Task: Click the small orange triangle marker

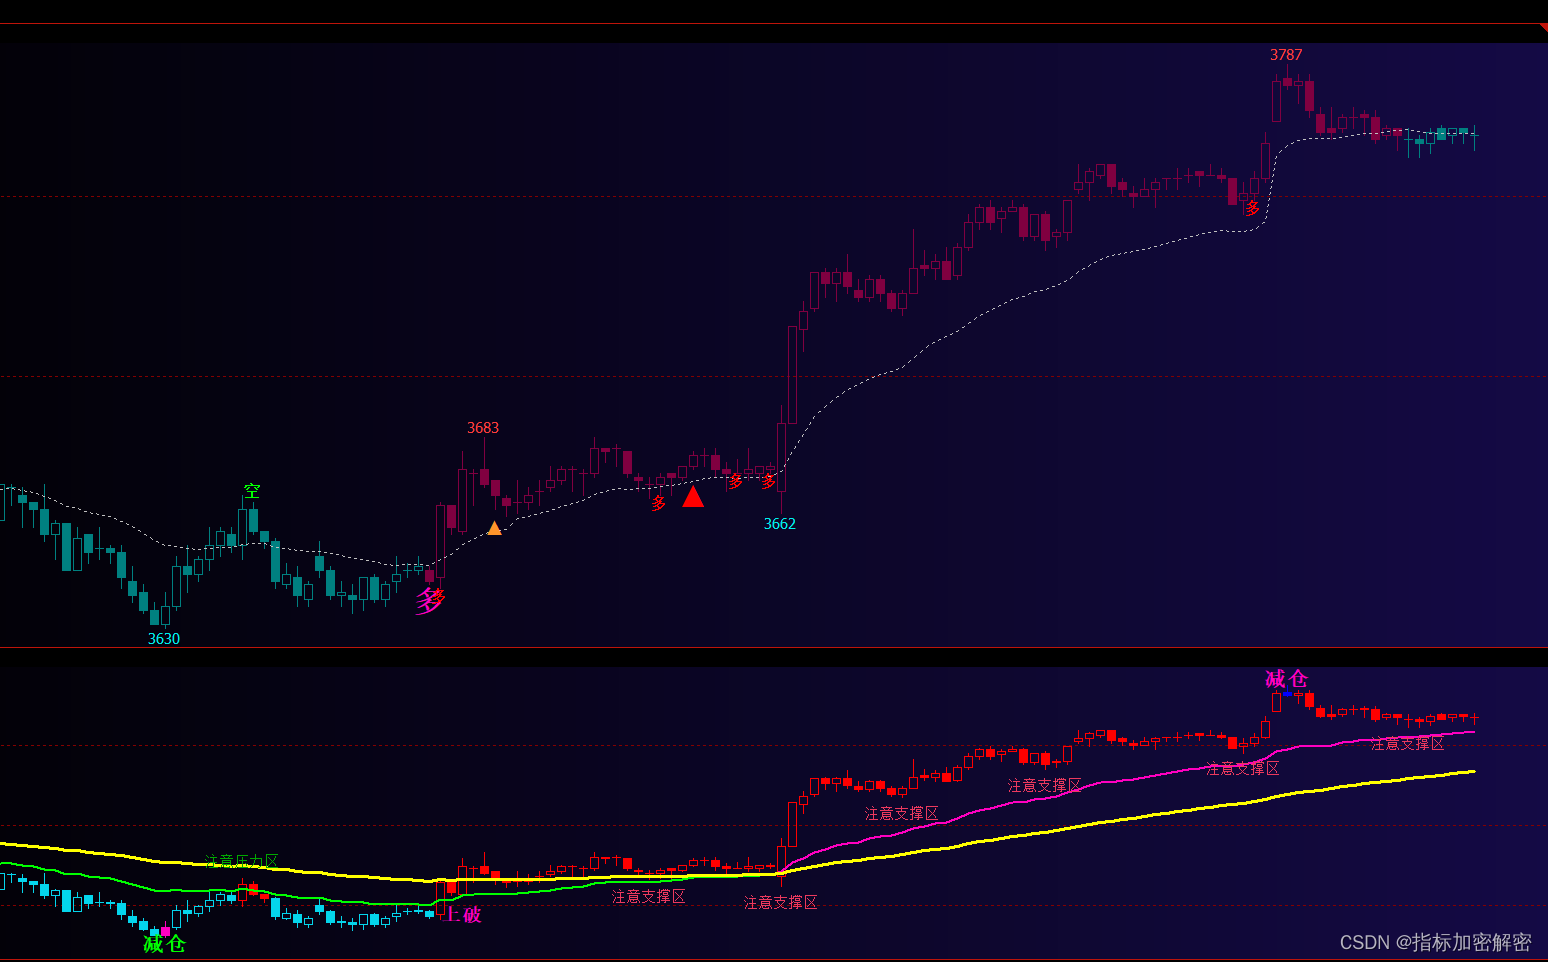Action: click(x=494, y=528)
